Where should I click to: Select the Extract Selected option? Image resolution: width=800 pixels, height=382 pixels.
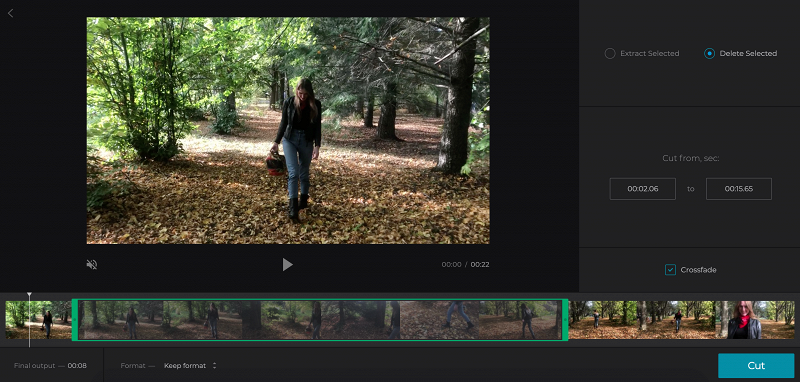click(642, 54)
